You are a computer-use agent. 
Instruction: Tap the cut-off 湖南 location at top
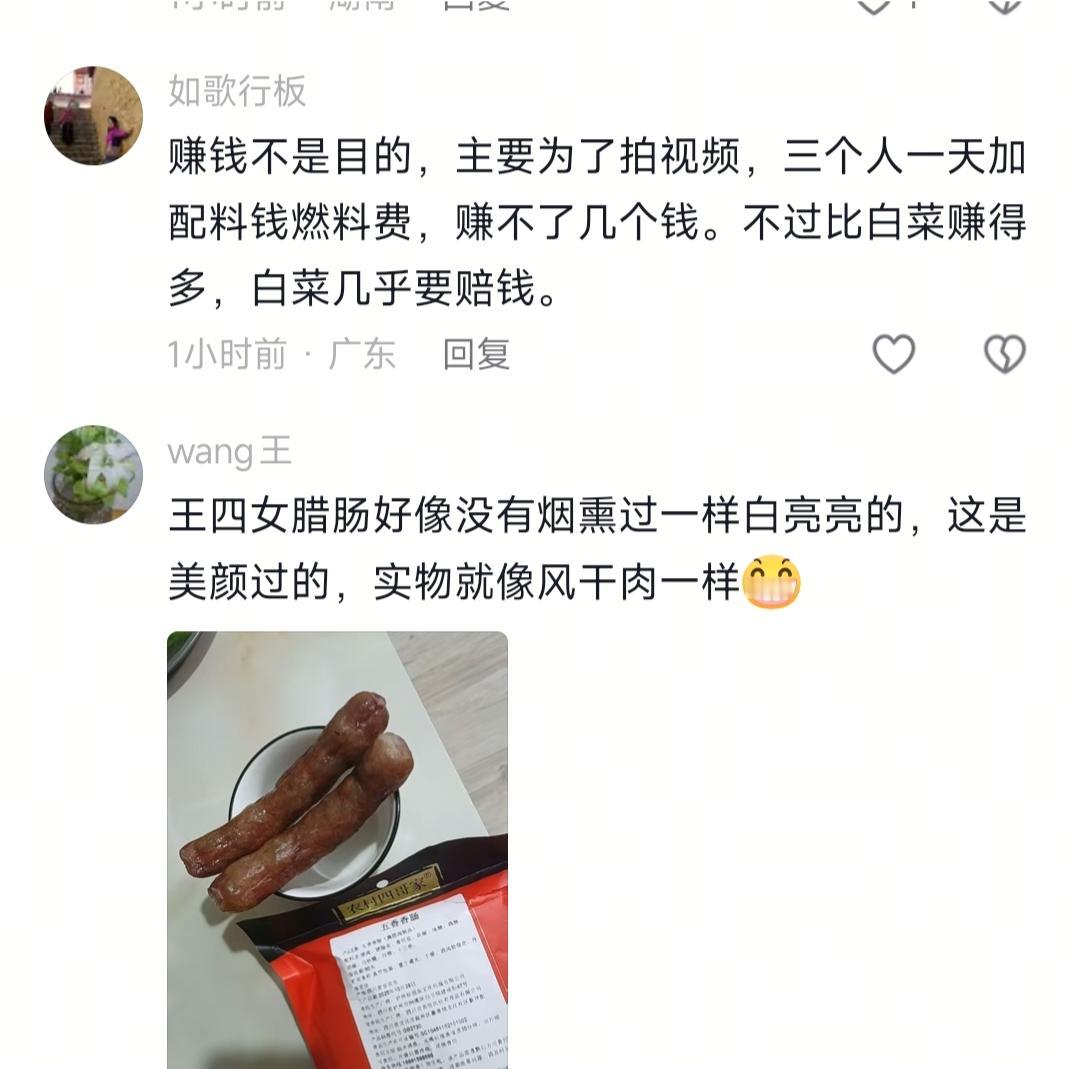tap(362, 5)
